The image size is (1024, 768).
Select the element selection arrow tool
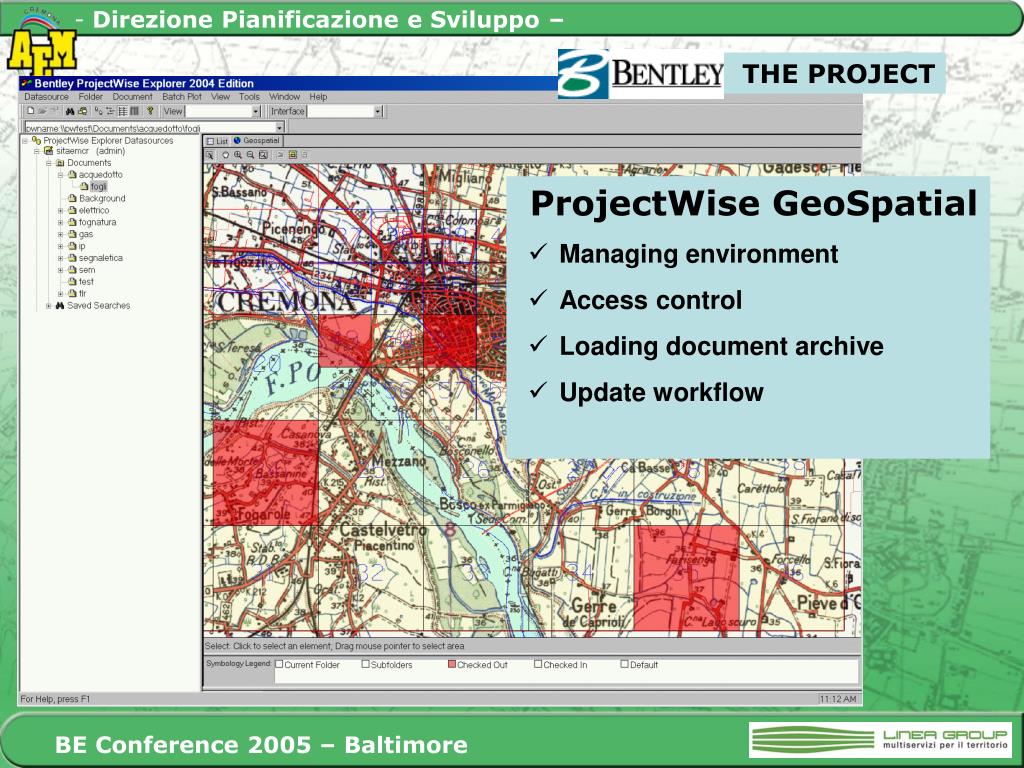210,155
